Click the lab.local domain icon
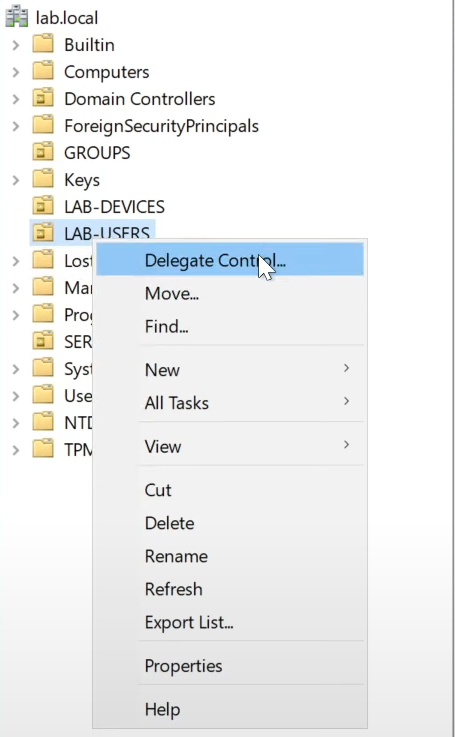The width and height of the screenshot is (455, 737). 17,17
